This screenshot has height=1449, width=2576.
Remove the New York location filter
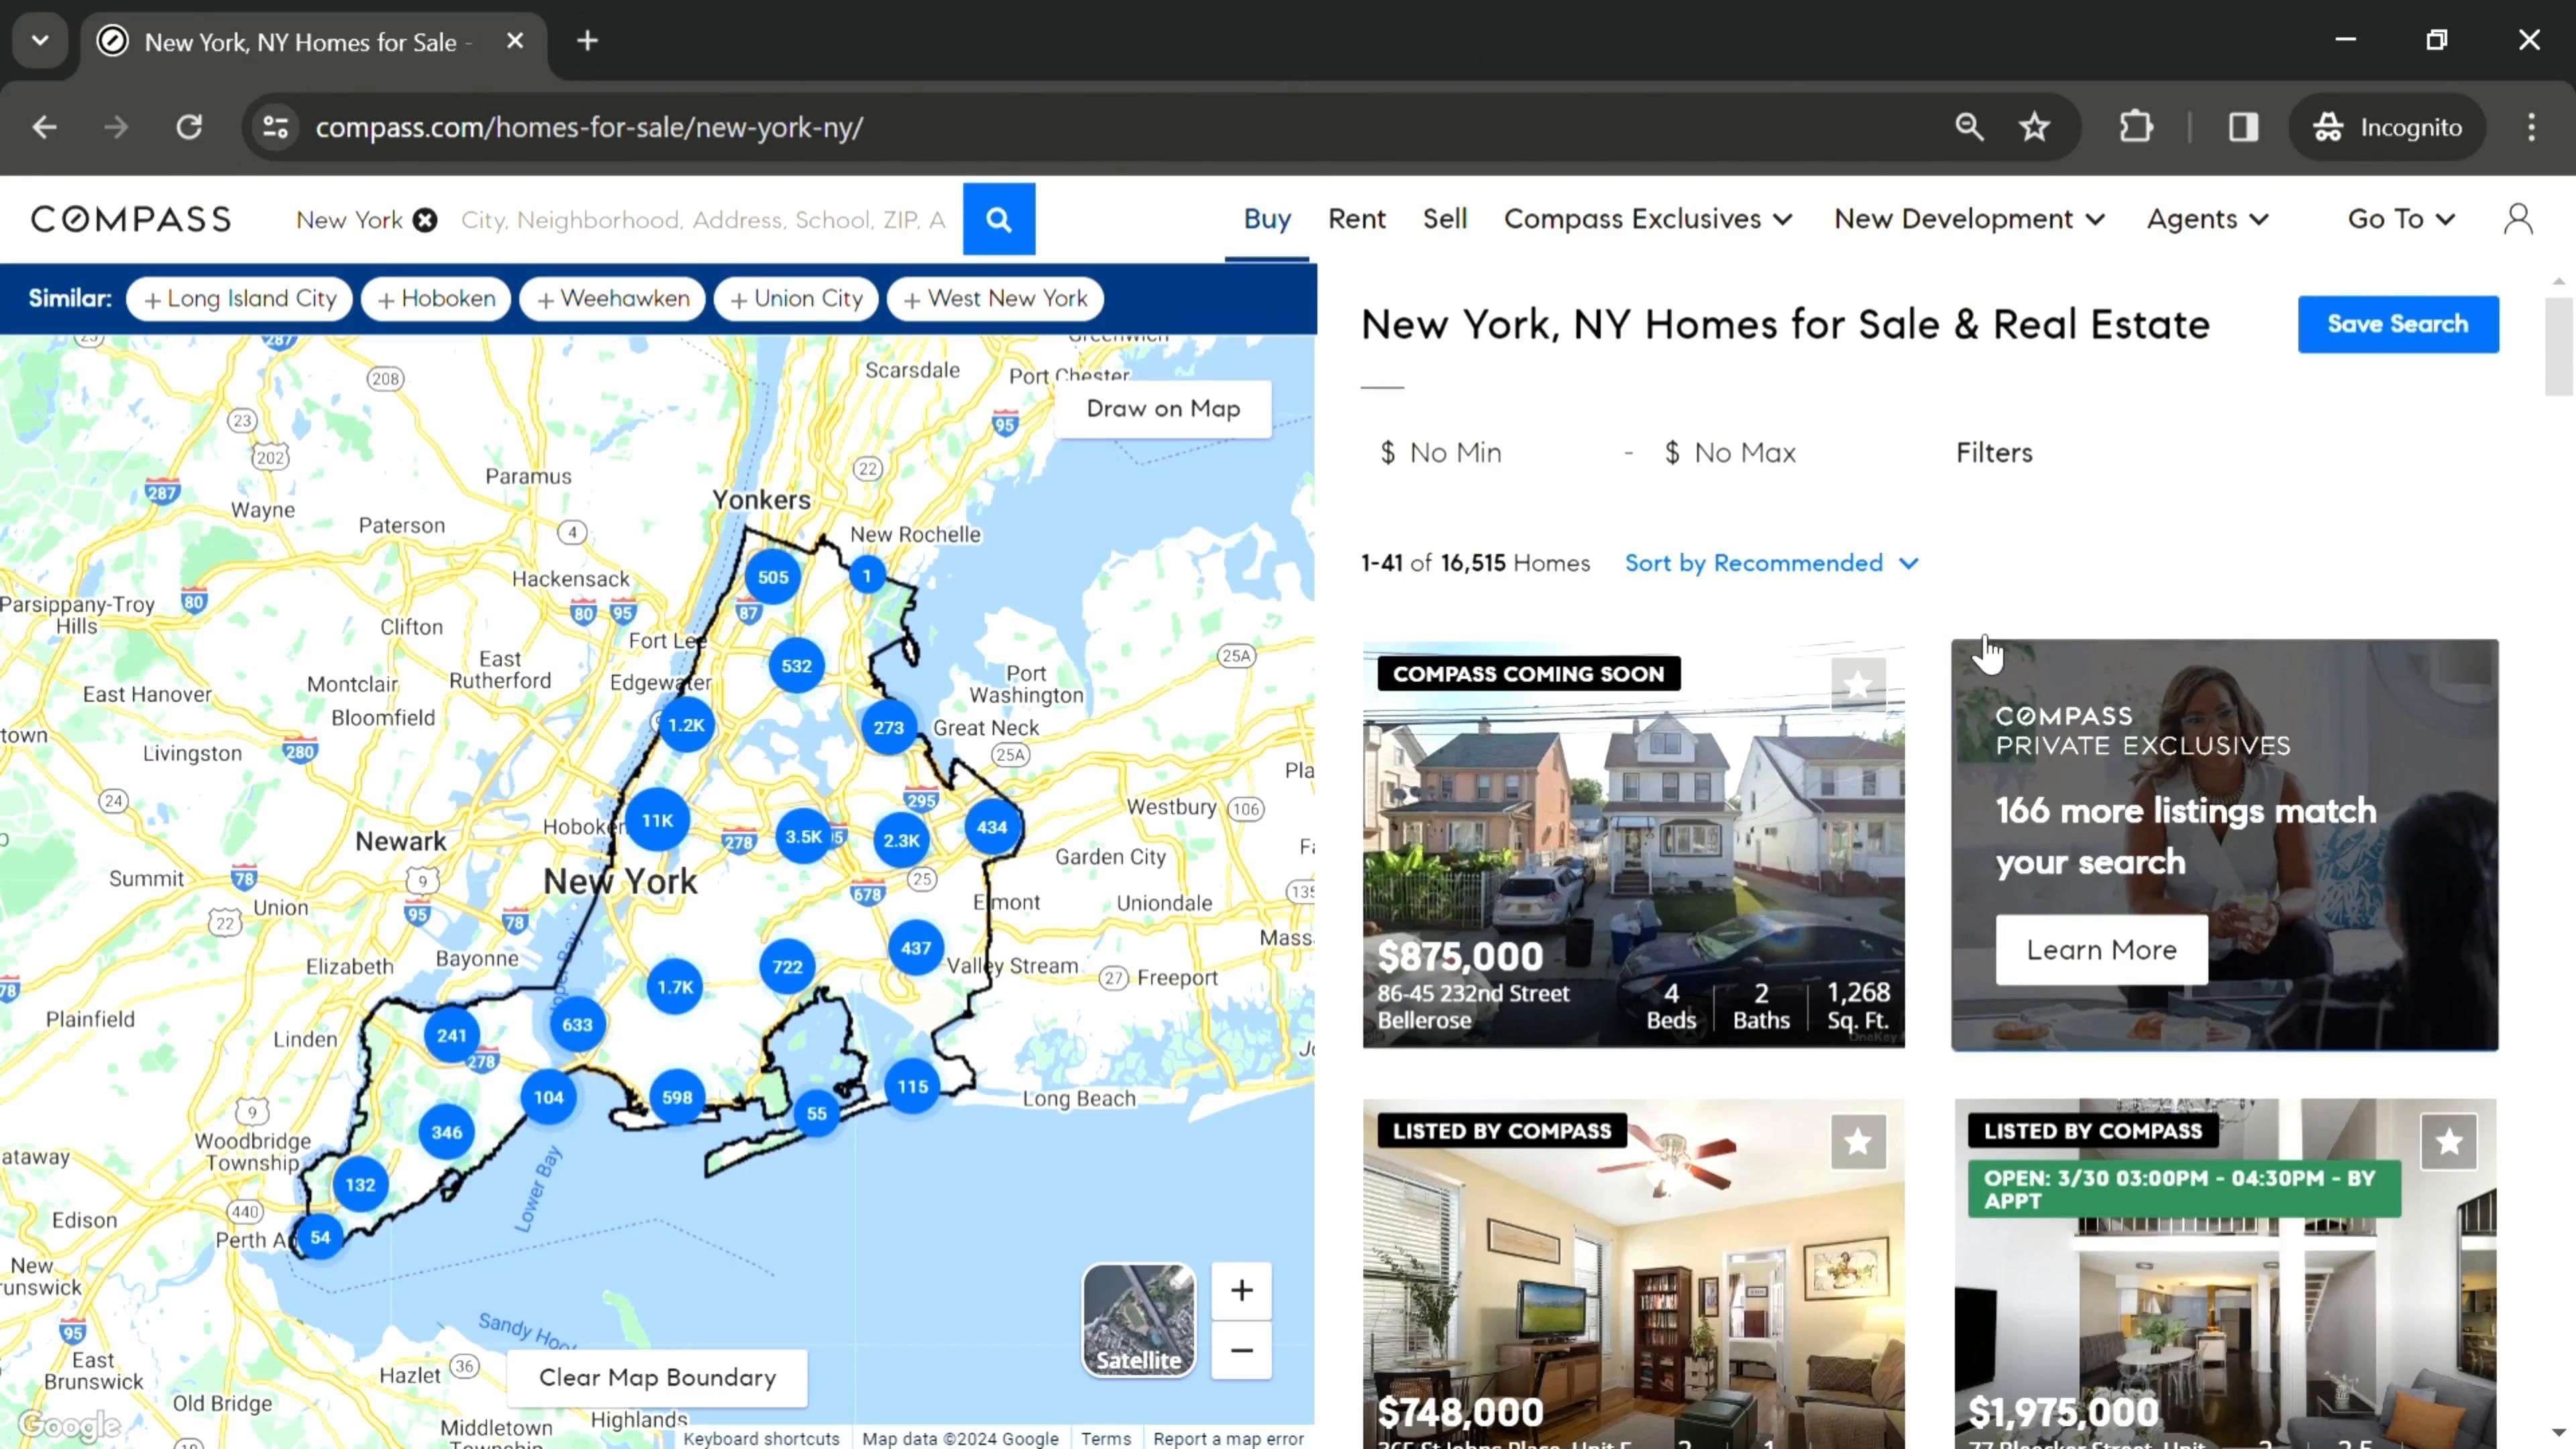[425, 220]
